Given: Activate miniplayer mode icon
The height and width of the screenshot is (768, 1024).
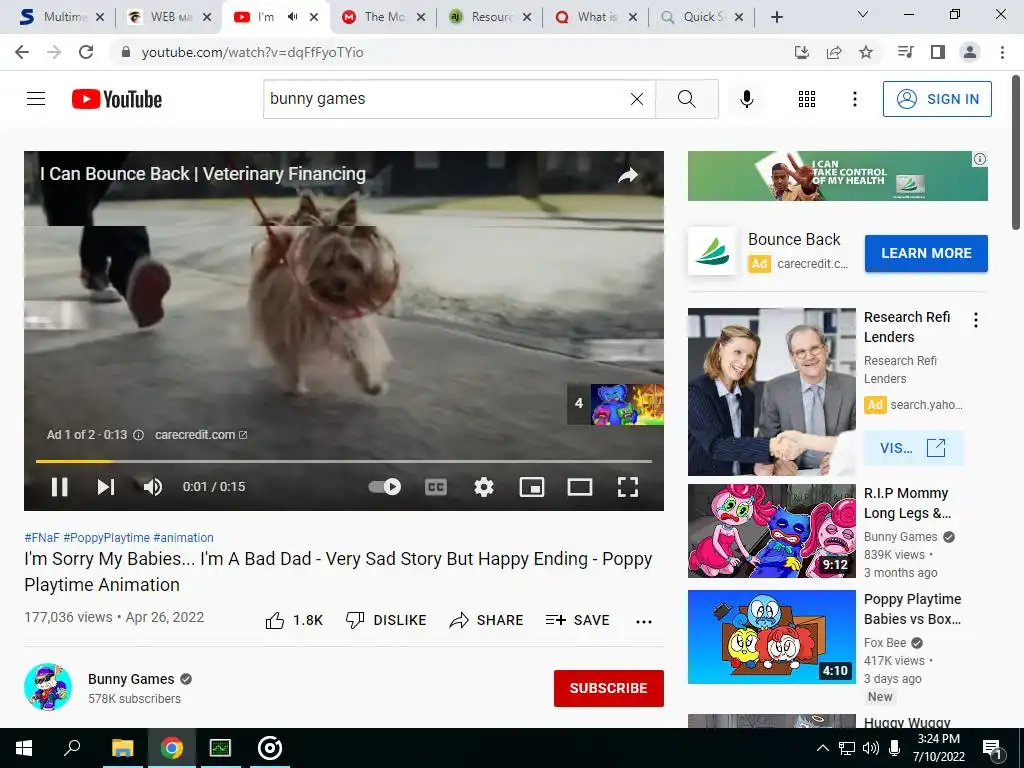Looking at the screenshot, I should [x=532, y=487].
